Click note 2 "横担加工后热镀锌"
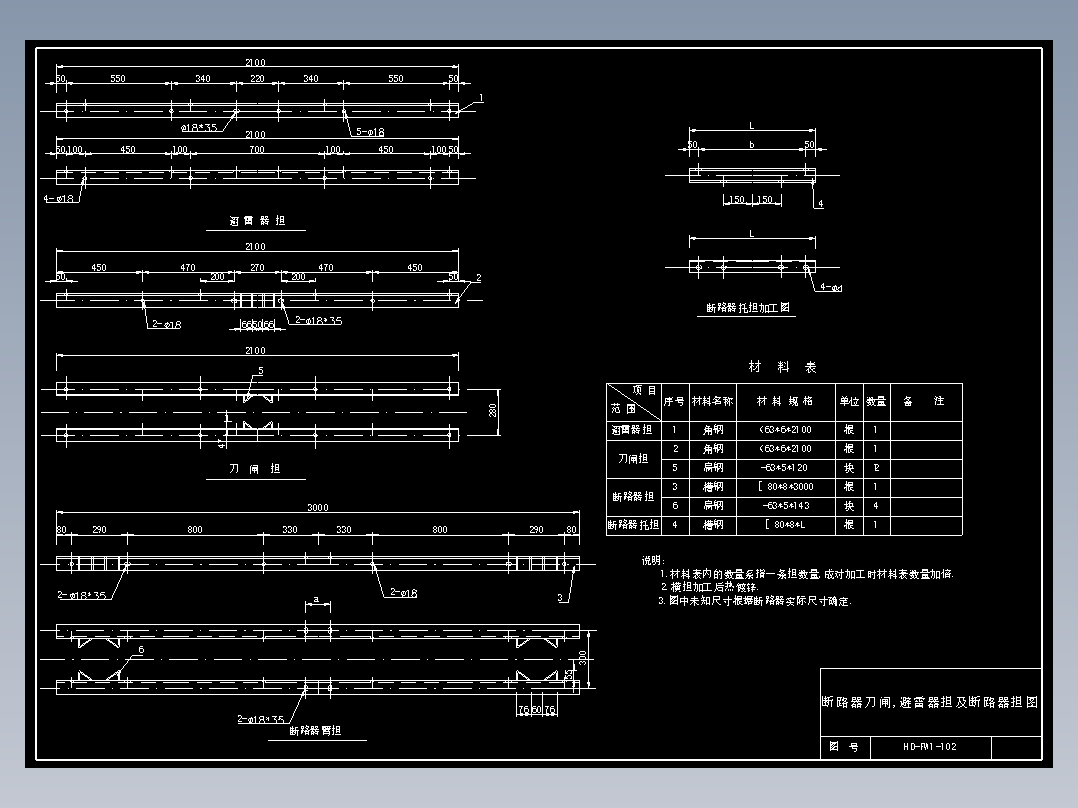This screenshot has width=1078, height=808. coord(710,587)
